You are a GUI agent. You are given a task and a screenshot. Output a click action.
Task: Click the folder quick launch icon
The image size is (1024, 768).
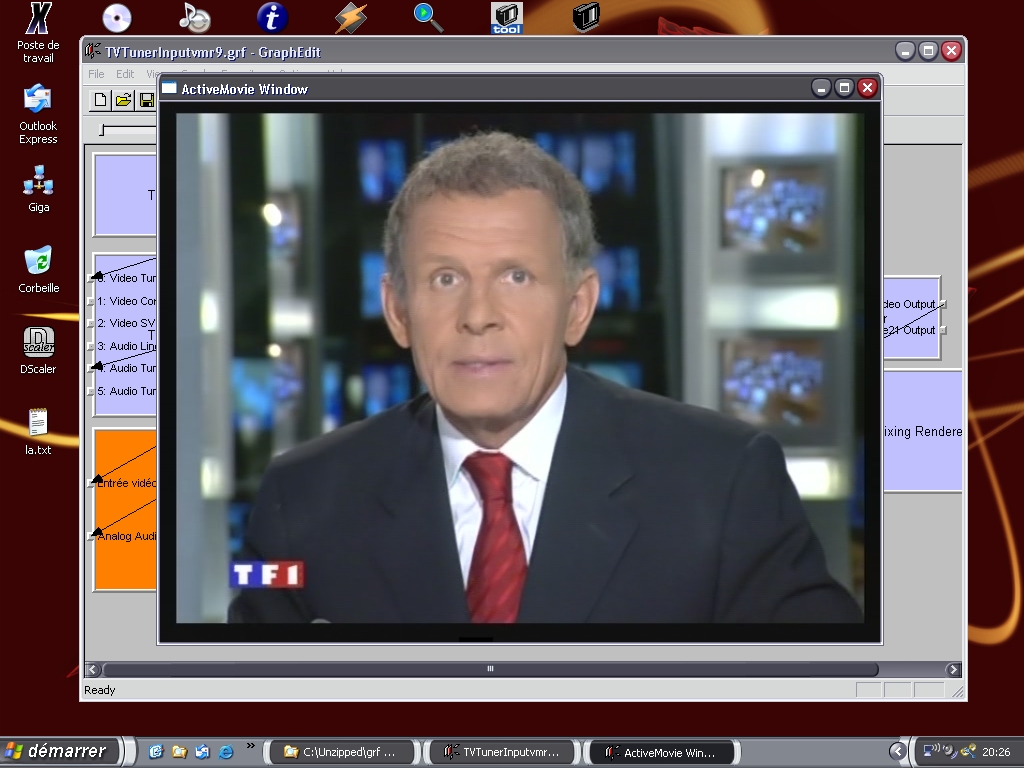pyautogui.click(x=179, y=752)
